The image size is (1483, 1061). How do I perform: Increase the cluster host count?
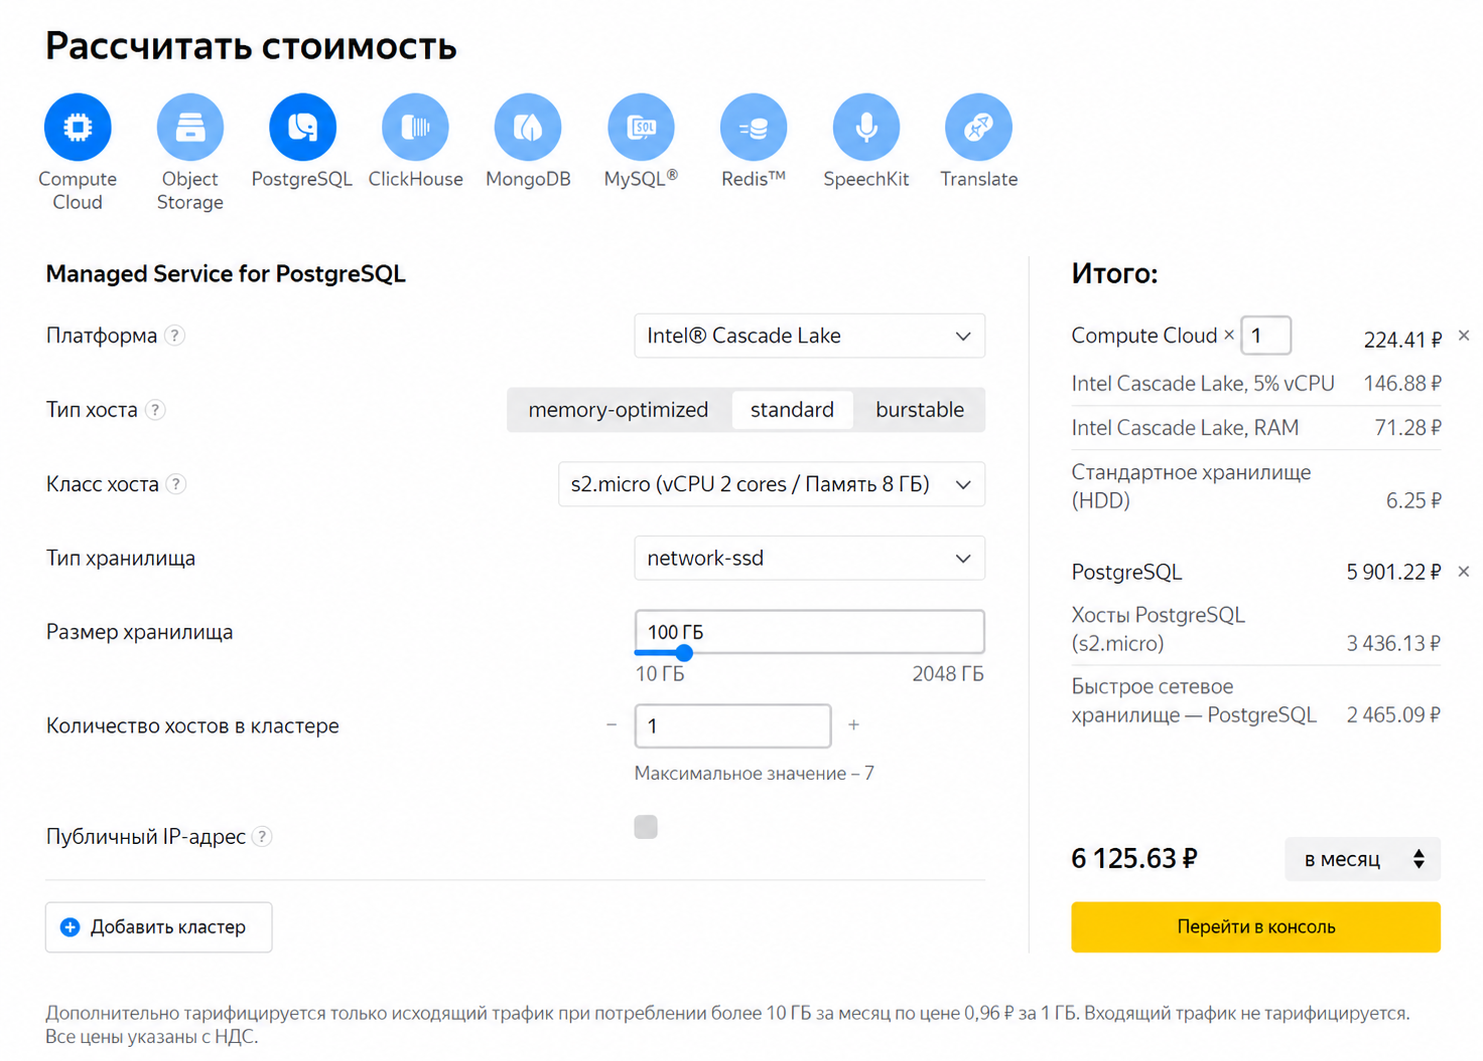pyautogui.click(x=853, y=725)
